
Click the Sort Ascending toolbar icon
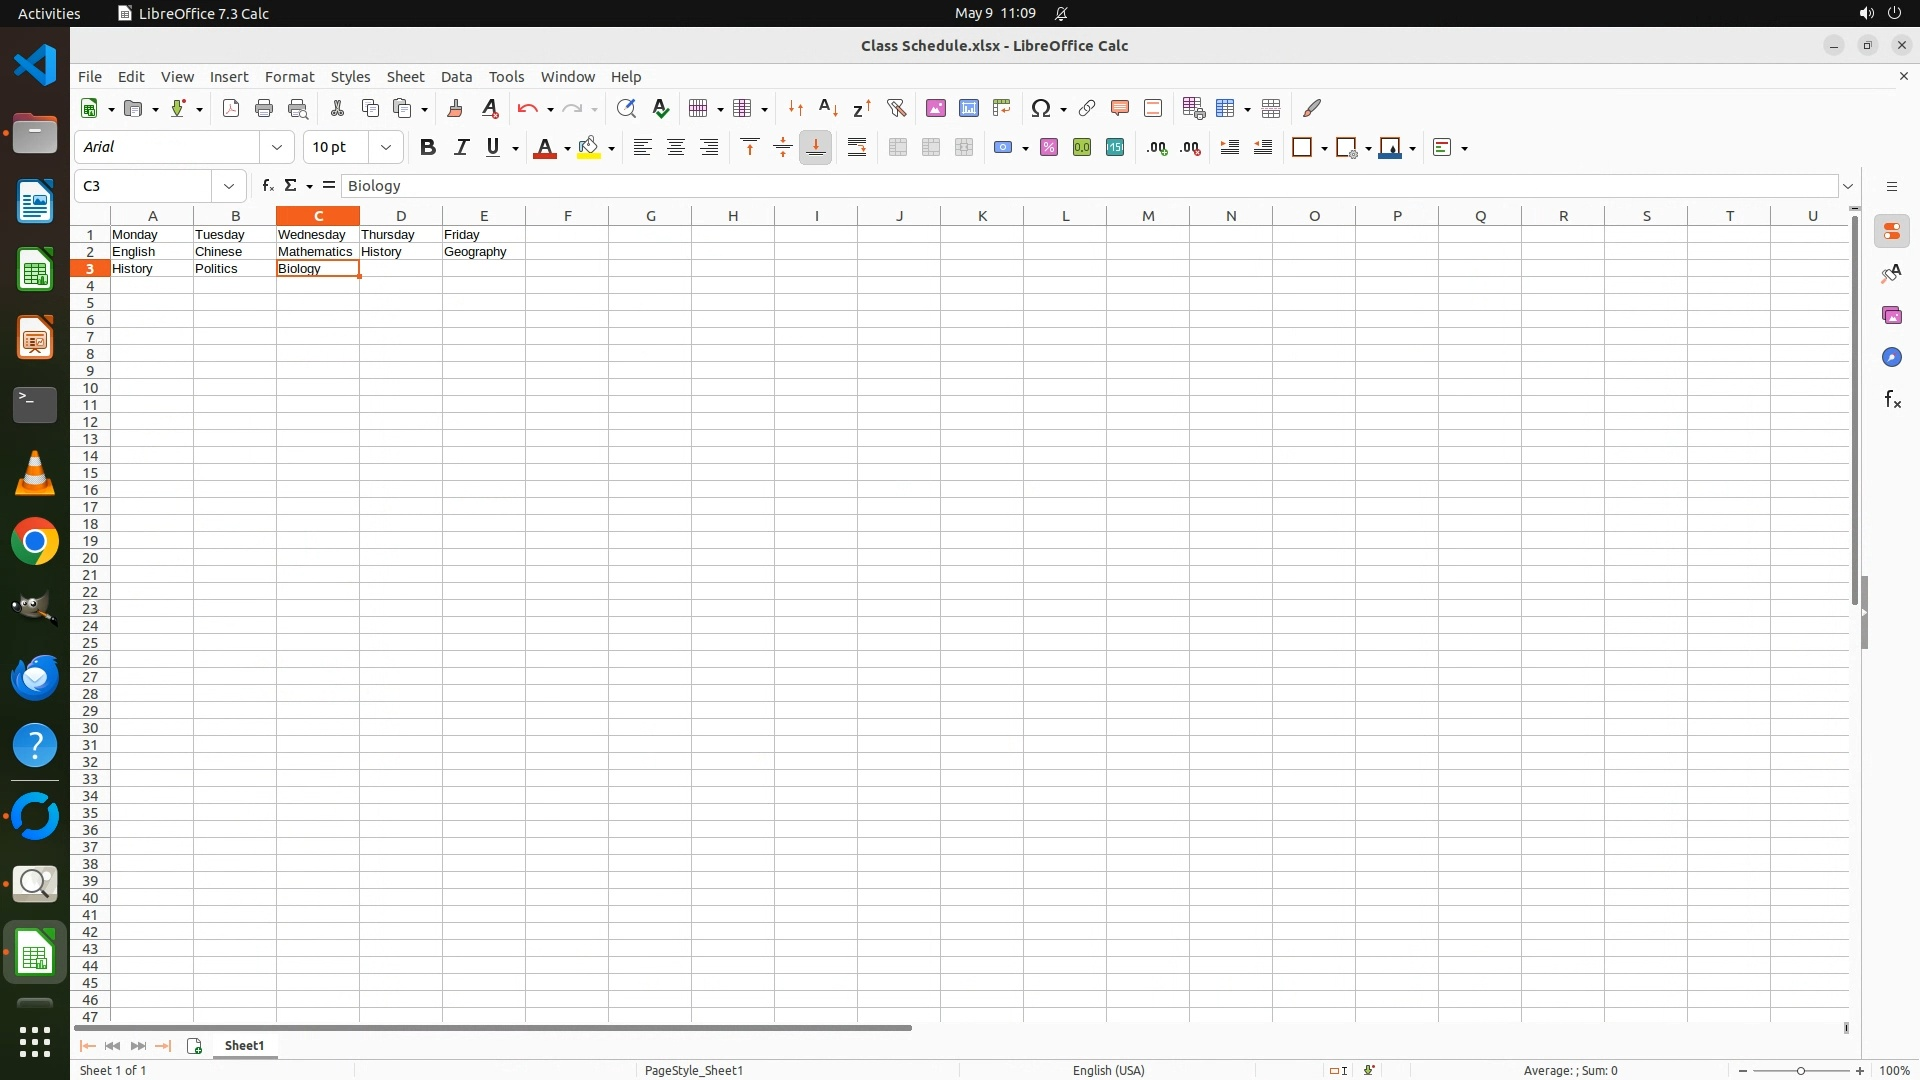point(828,108)
